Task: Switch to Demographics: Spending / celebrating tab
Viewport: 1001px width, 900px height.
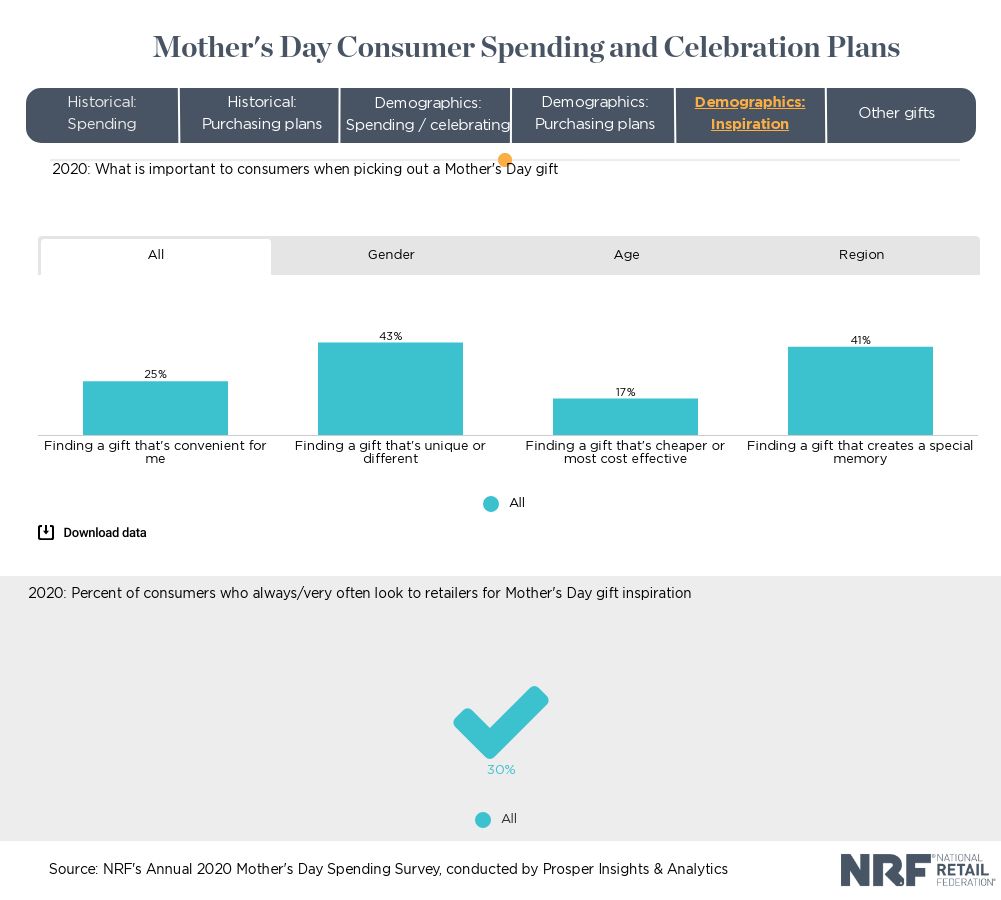Action: tap(427, 114)
